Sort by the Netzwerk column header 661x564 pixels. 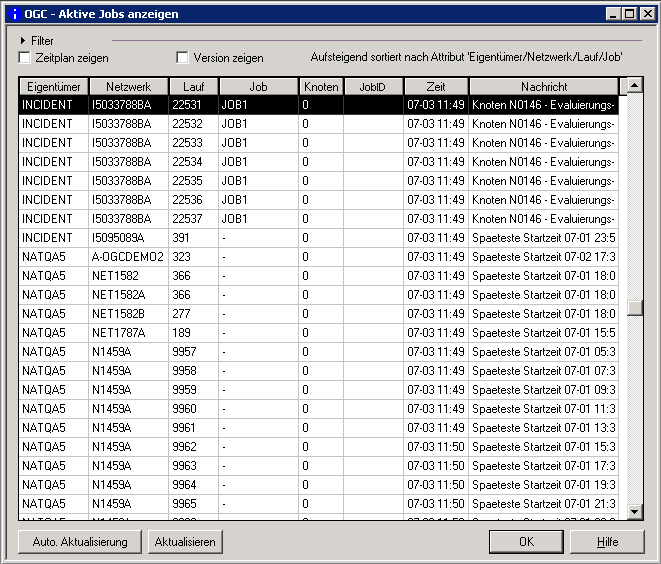(129, 86)
